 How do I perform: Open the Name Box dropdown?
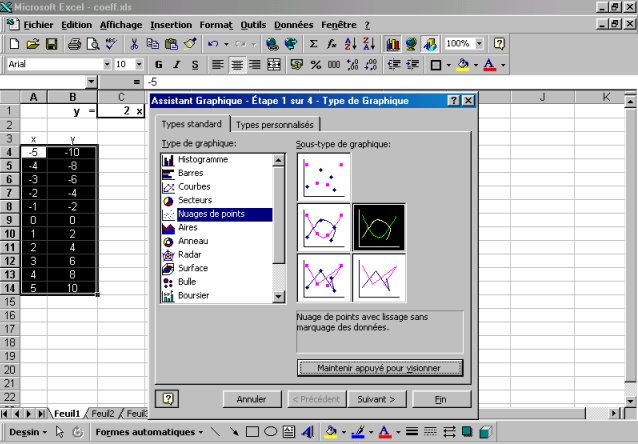click(91, 82)
